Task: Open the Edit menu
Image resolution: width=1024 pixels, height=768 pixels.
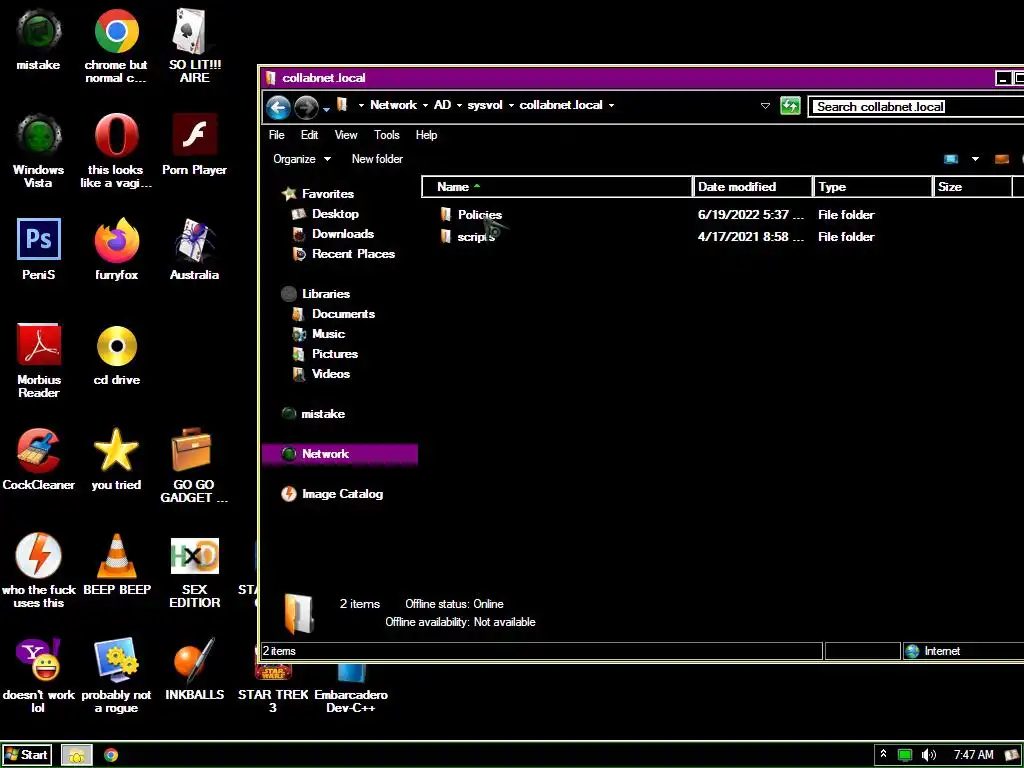Action: pos(310,135)
